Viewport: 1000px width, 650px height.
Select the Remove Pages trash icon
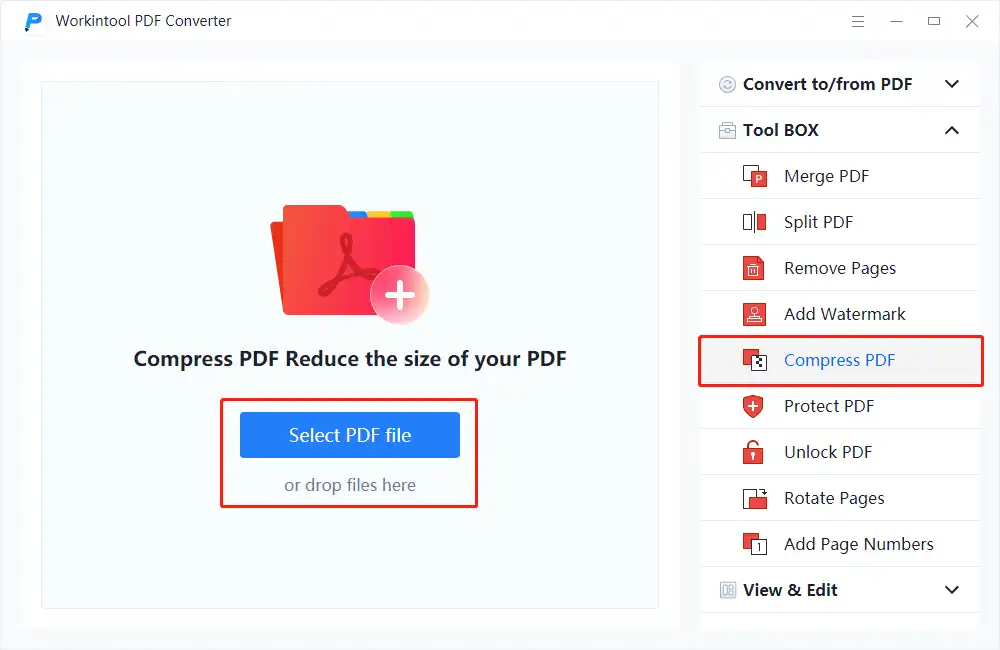(x=754, y=269)
